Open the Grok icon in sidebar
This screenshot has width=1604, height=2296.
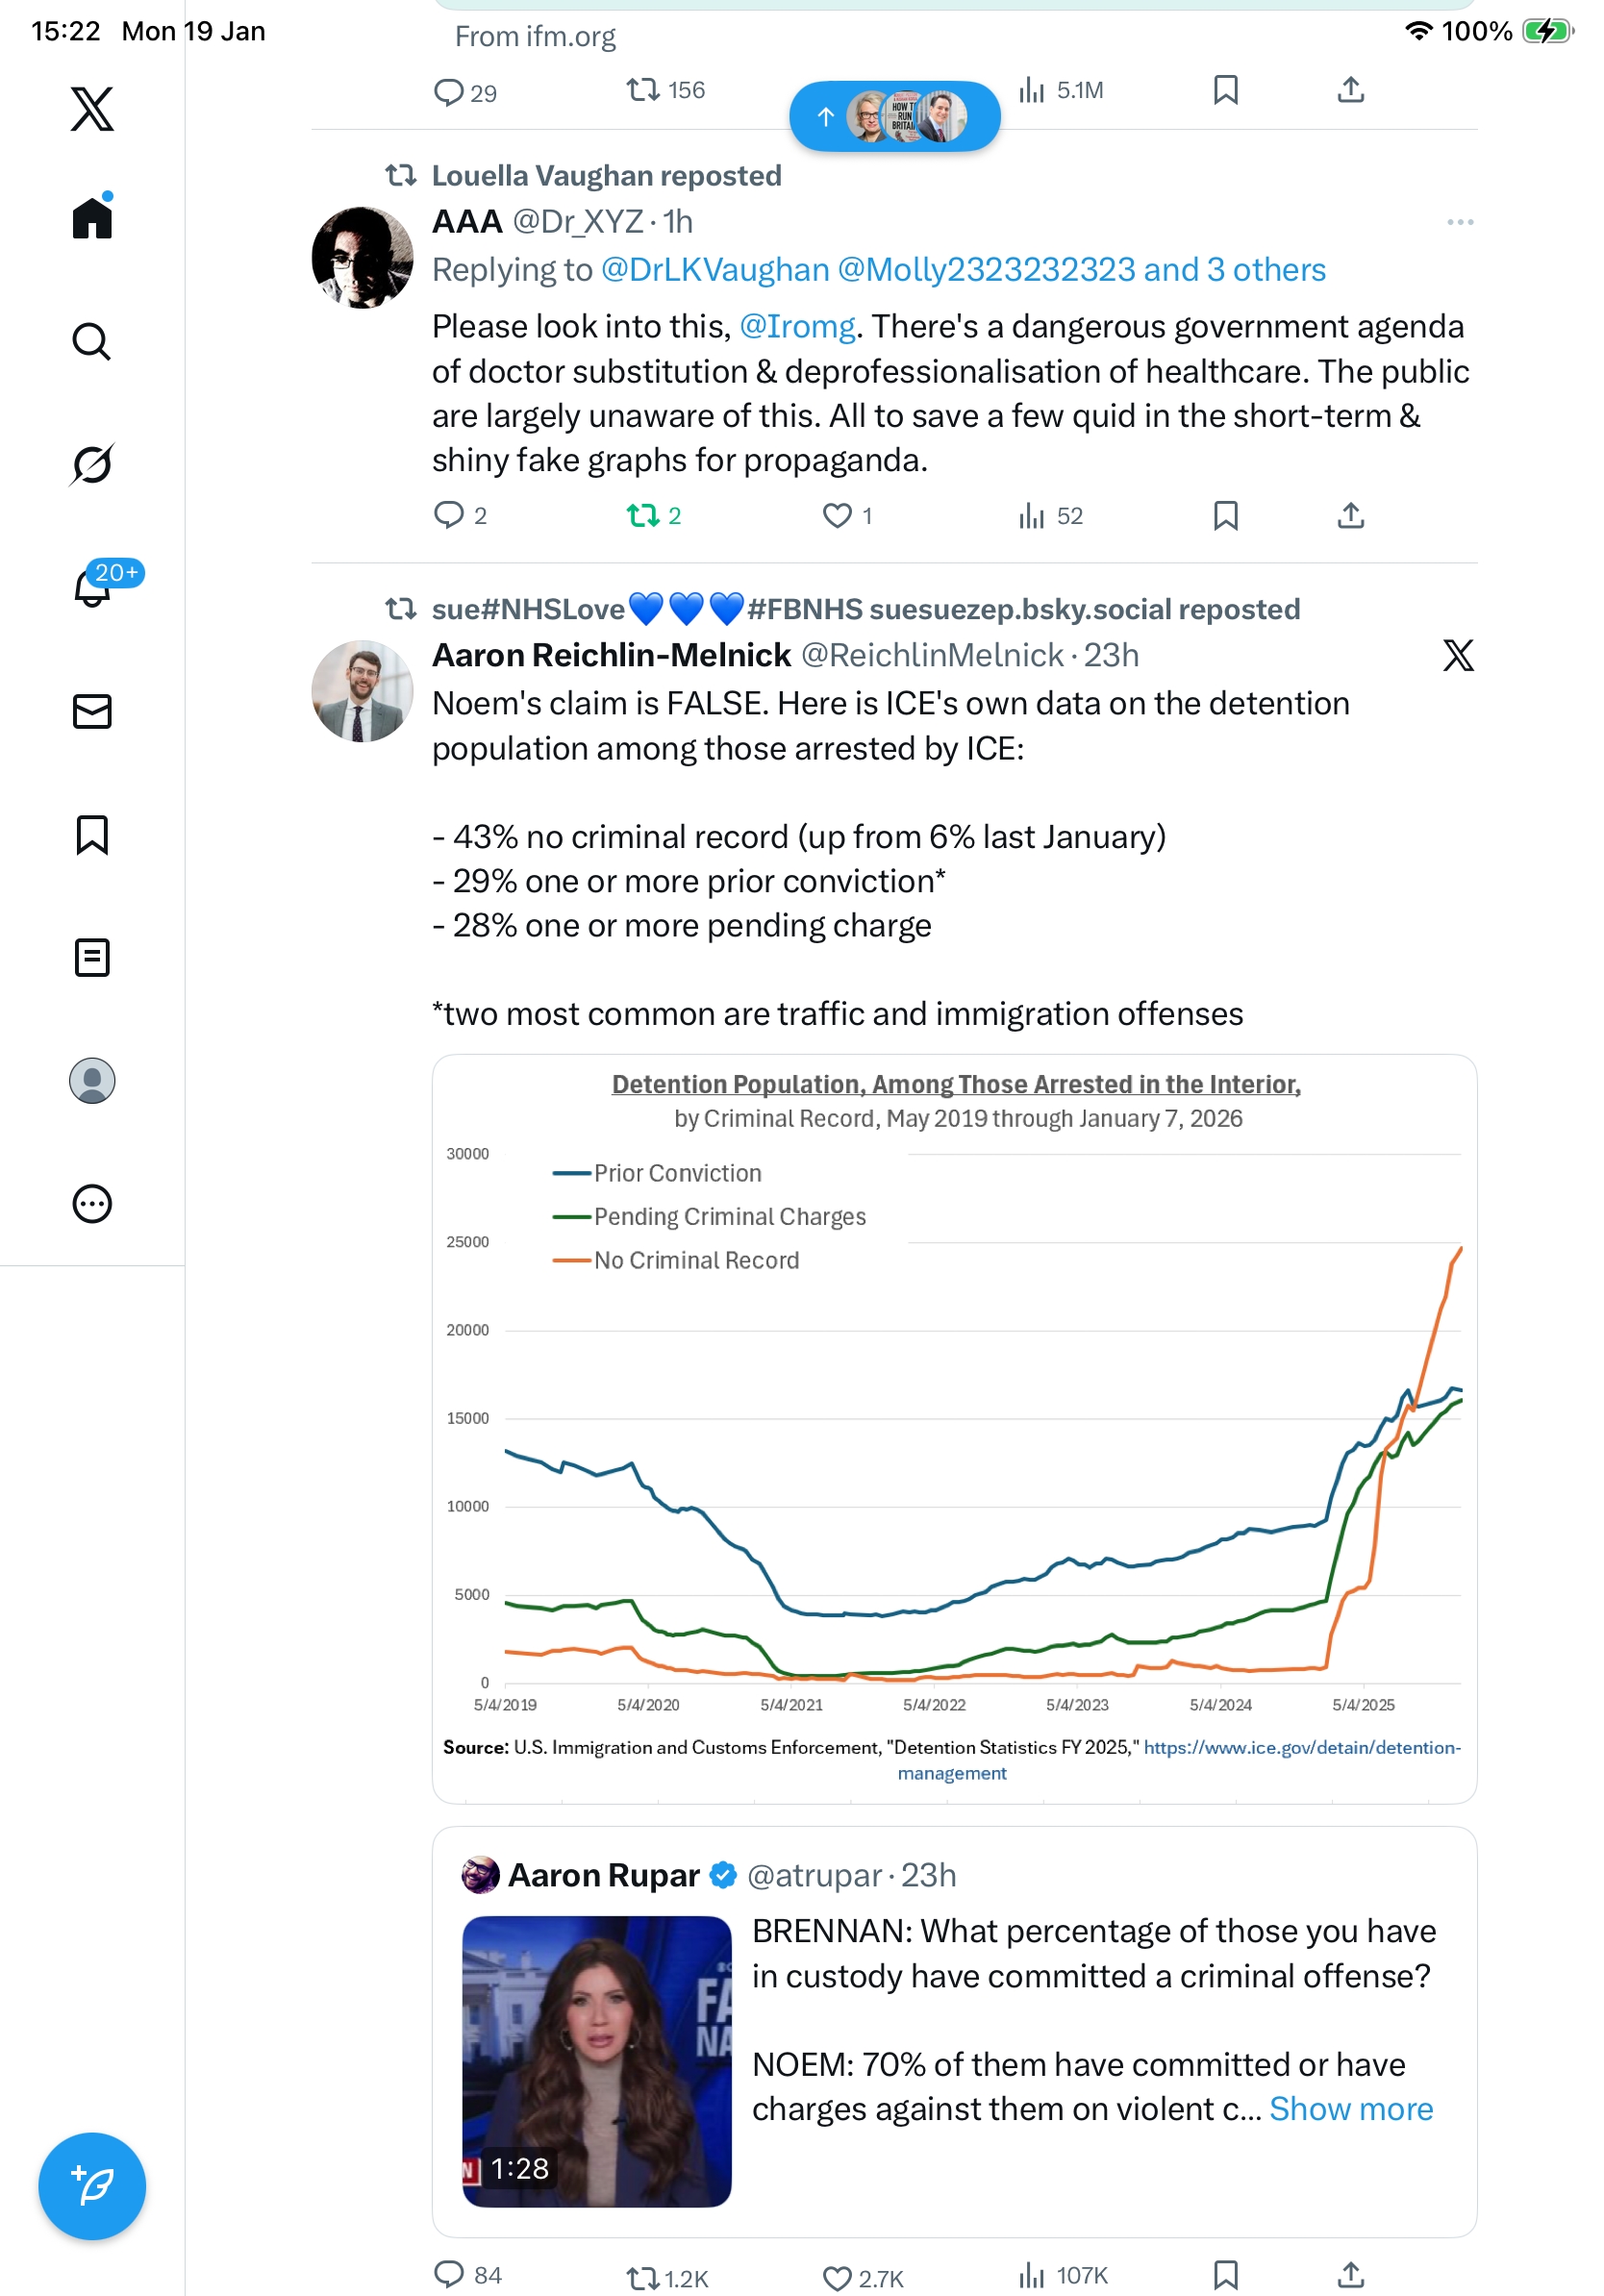(92, 464)
